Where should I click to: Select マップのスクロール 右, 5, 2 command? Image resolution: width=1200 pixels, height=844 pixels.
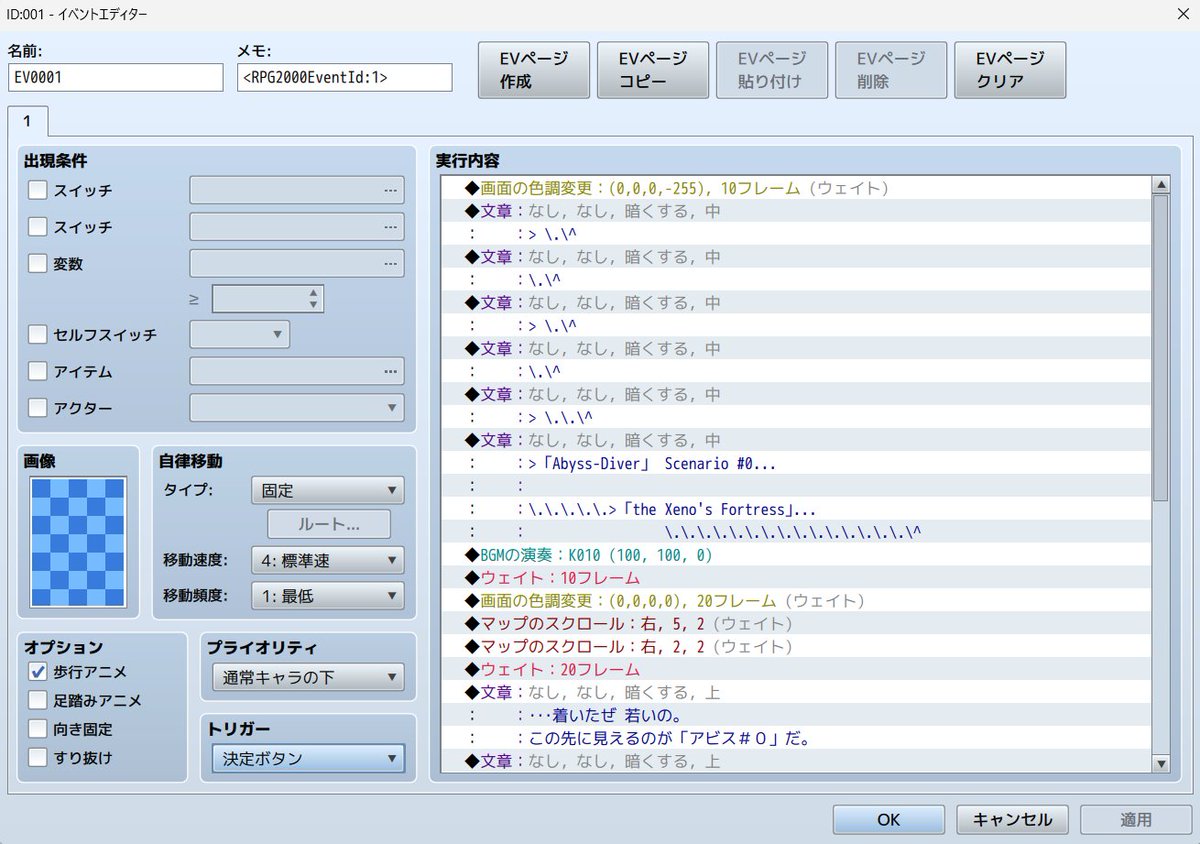point(796,624)
